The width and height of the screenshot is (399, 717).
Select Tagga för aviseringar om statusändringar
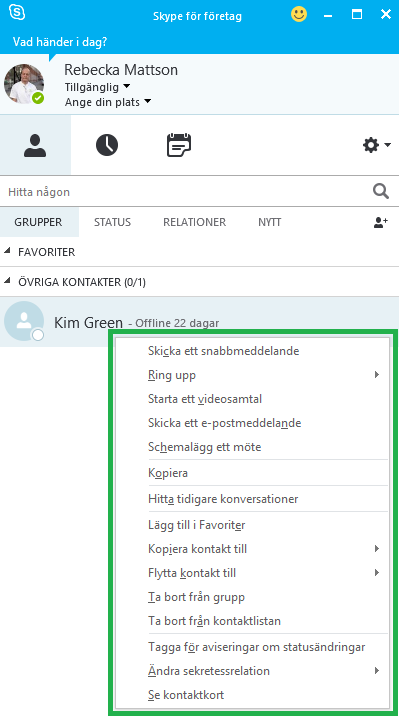point(252,647)
